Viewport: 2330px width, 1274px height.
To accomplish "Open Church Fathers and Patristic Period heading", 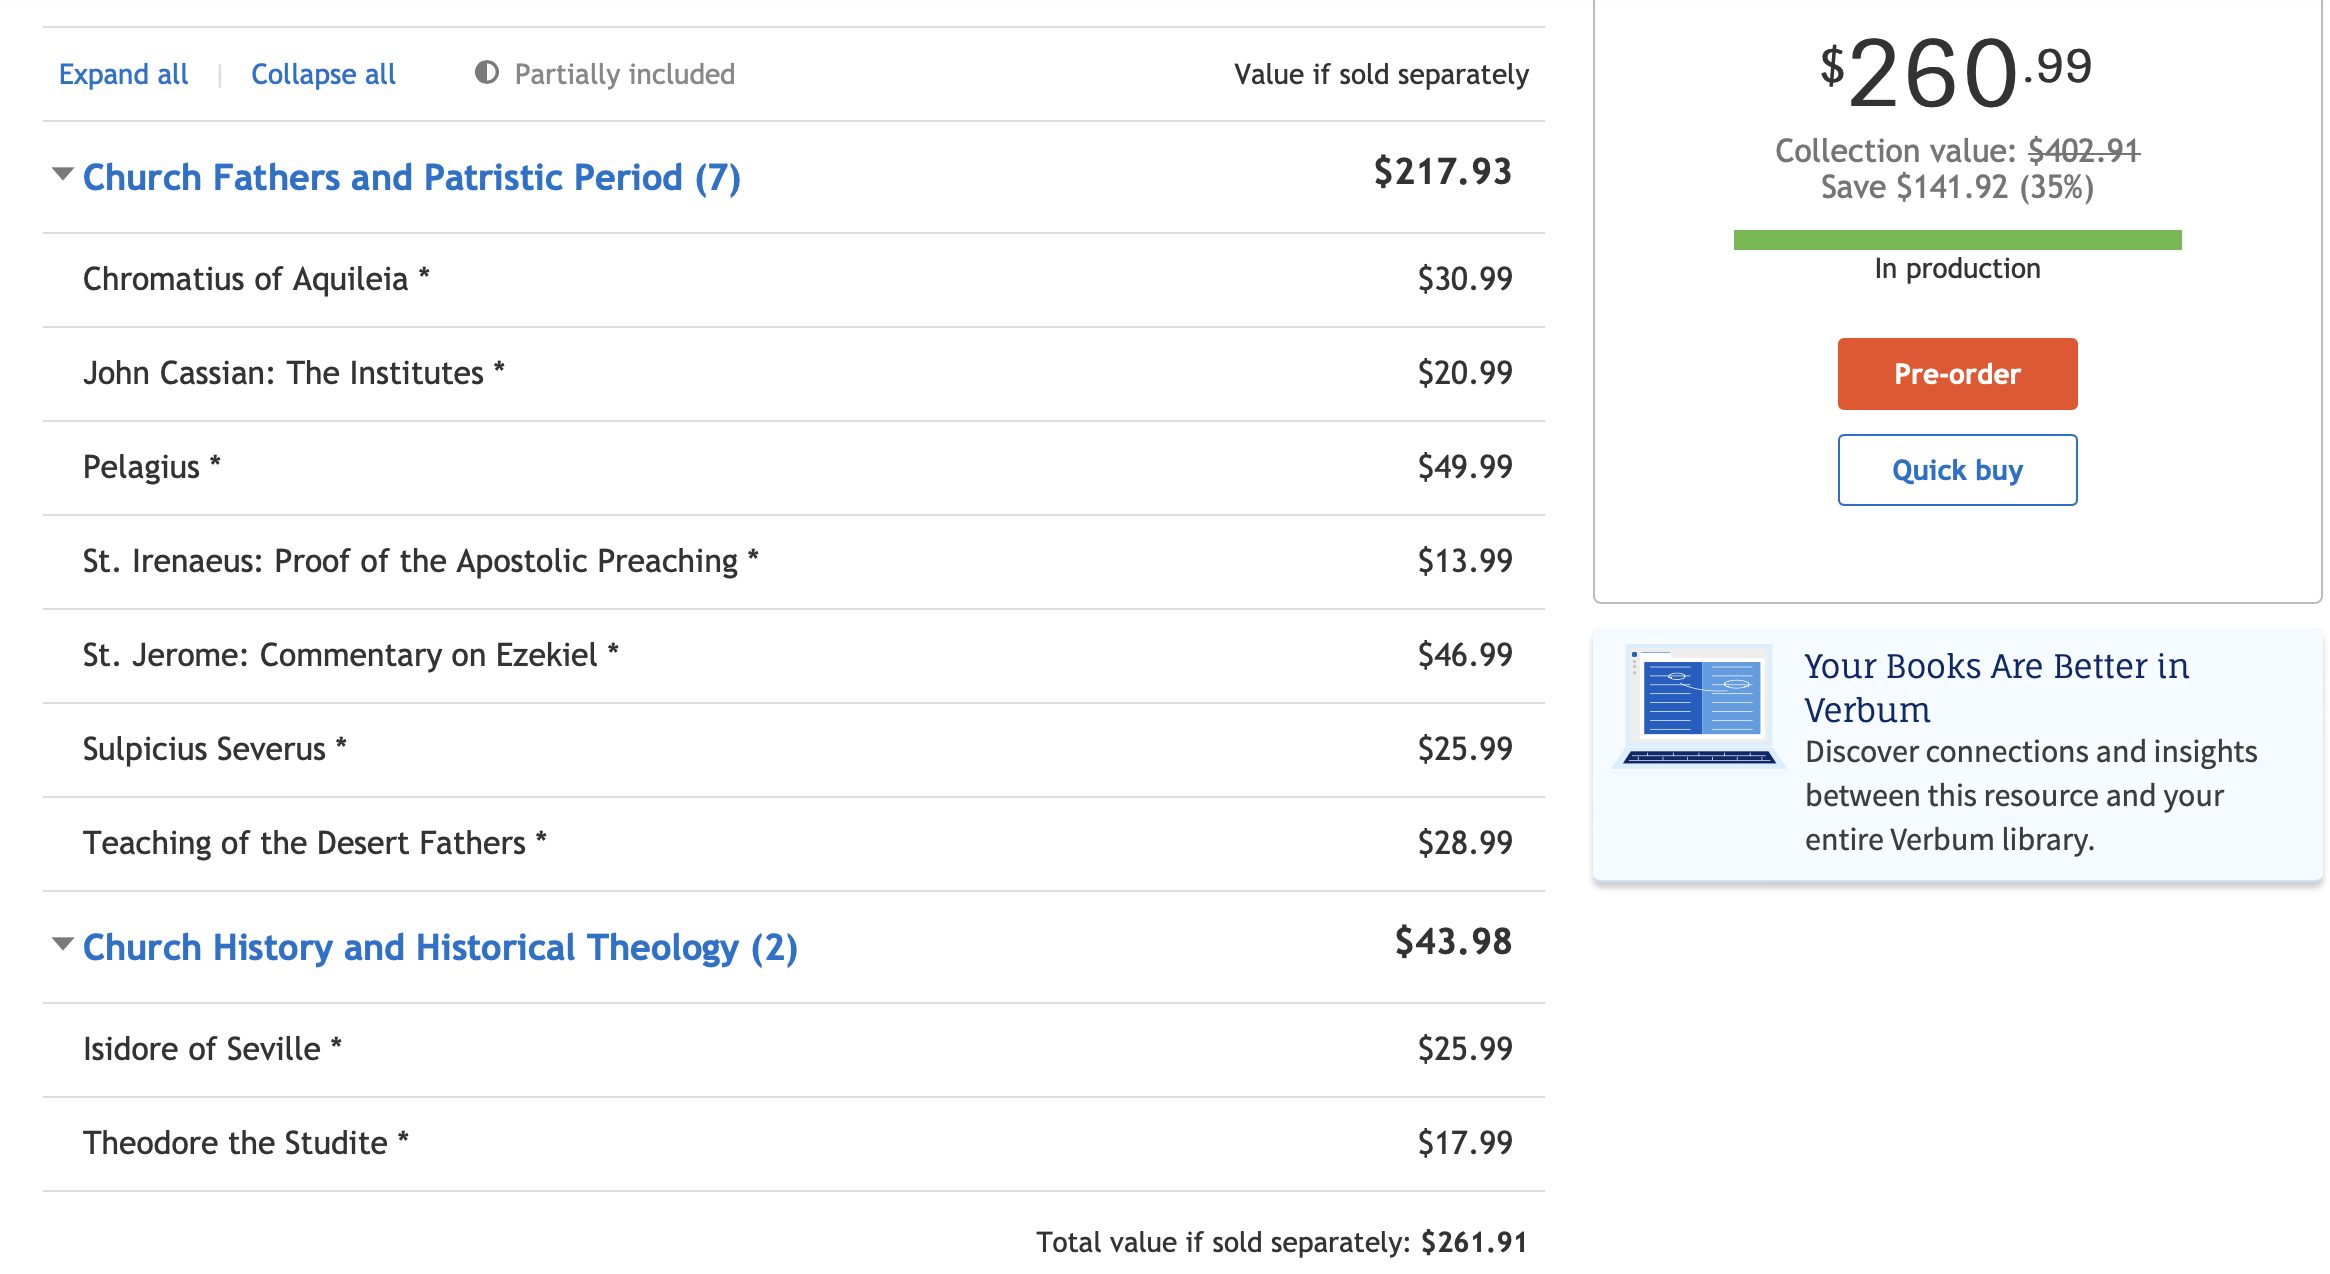I will point(411,177).
